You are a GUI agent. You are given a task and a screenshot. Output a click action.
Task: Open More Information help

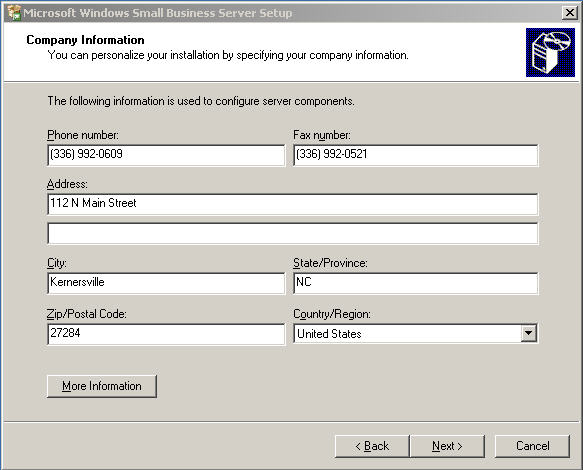[102, 386]
